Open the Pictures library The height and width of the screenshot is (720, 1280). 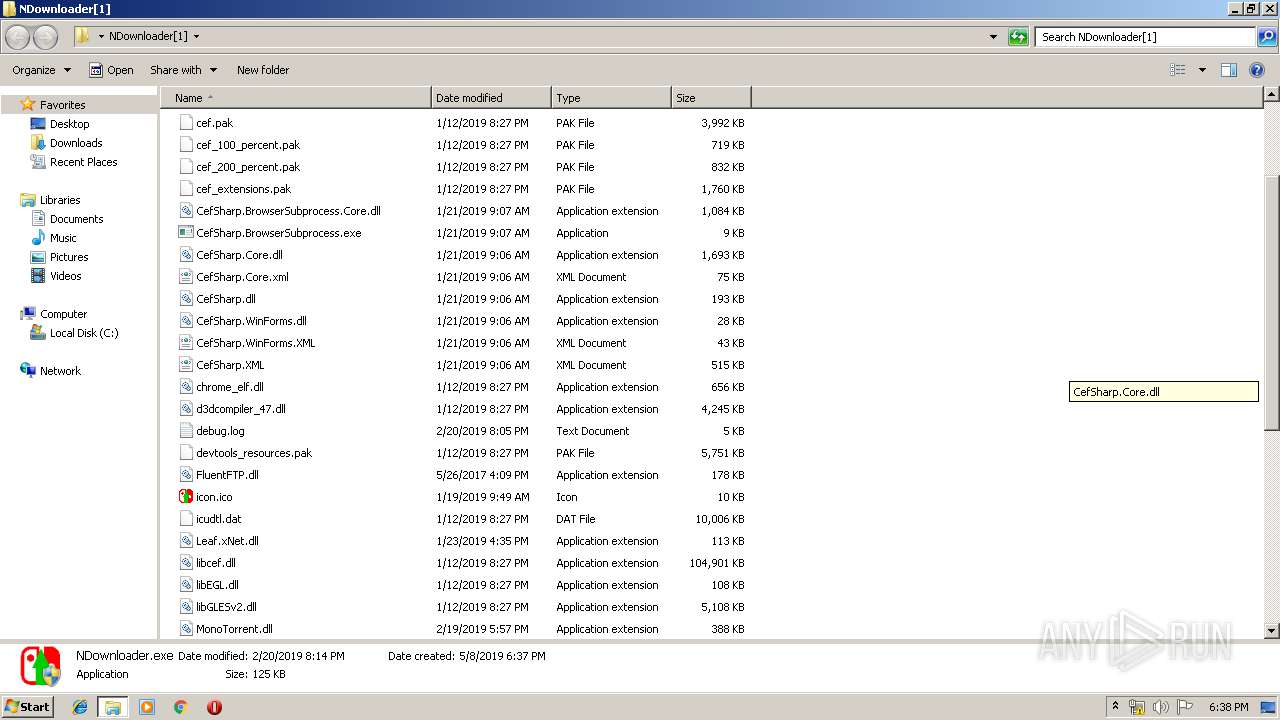click(x=69, y=257)
